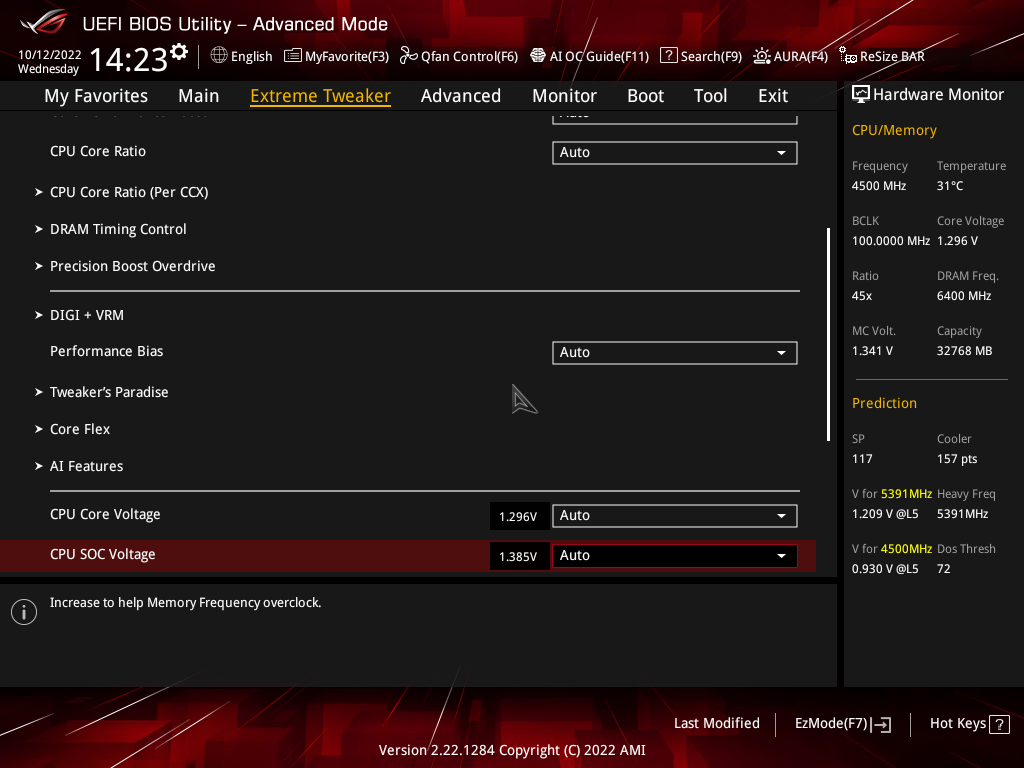Click the 10/12/2022 date text
This screenshot has height=768, width=1024.
50,55
